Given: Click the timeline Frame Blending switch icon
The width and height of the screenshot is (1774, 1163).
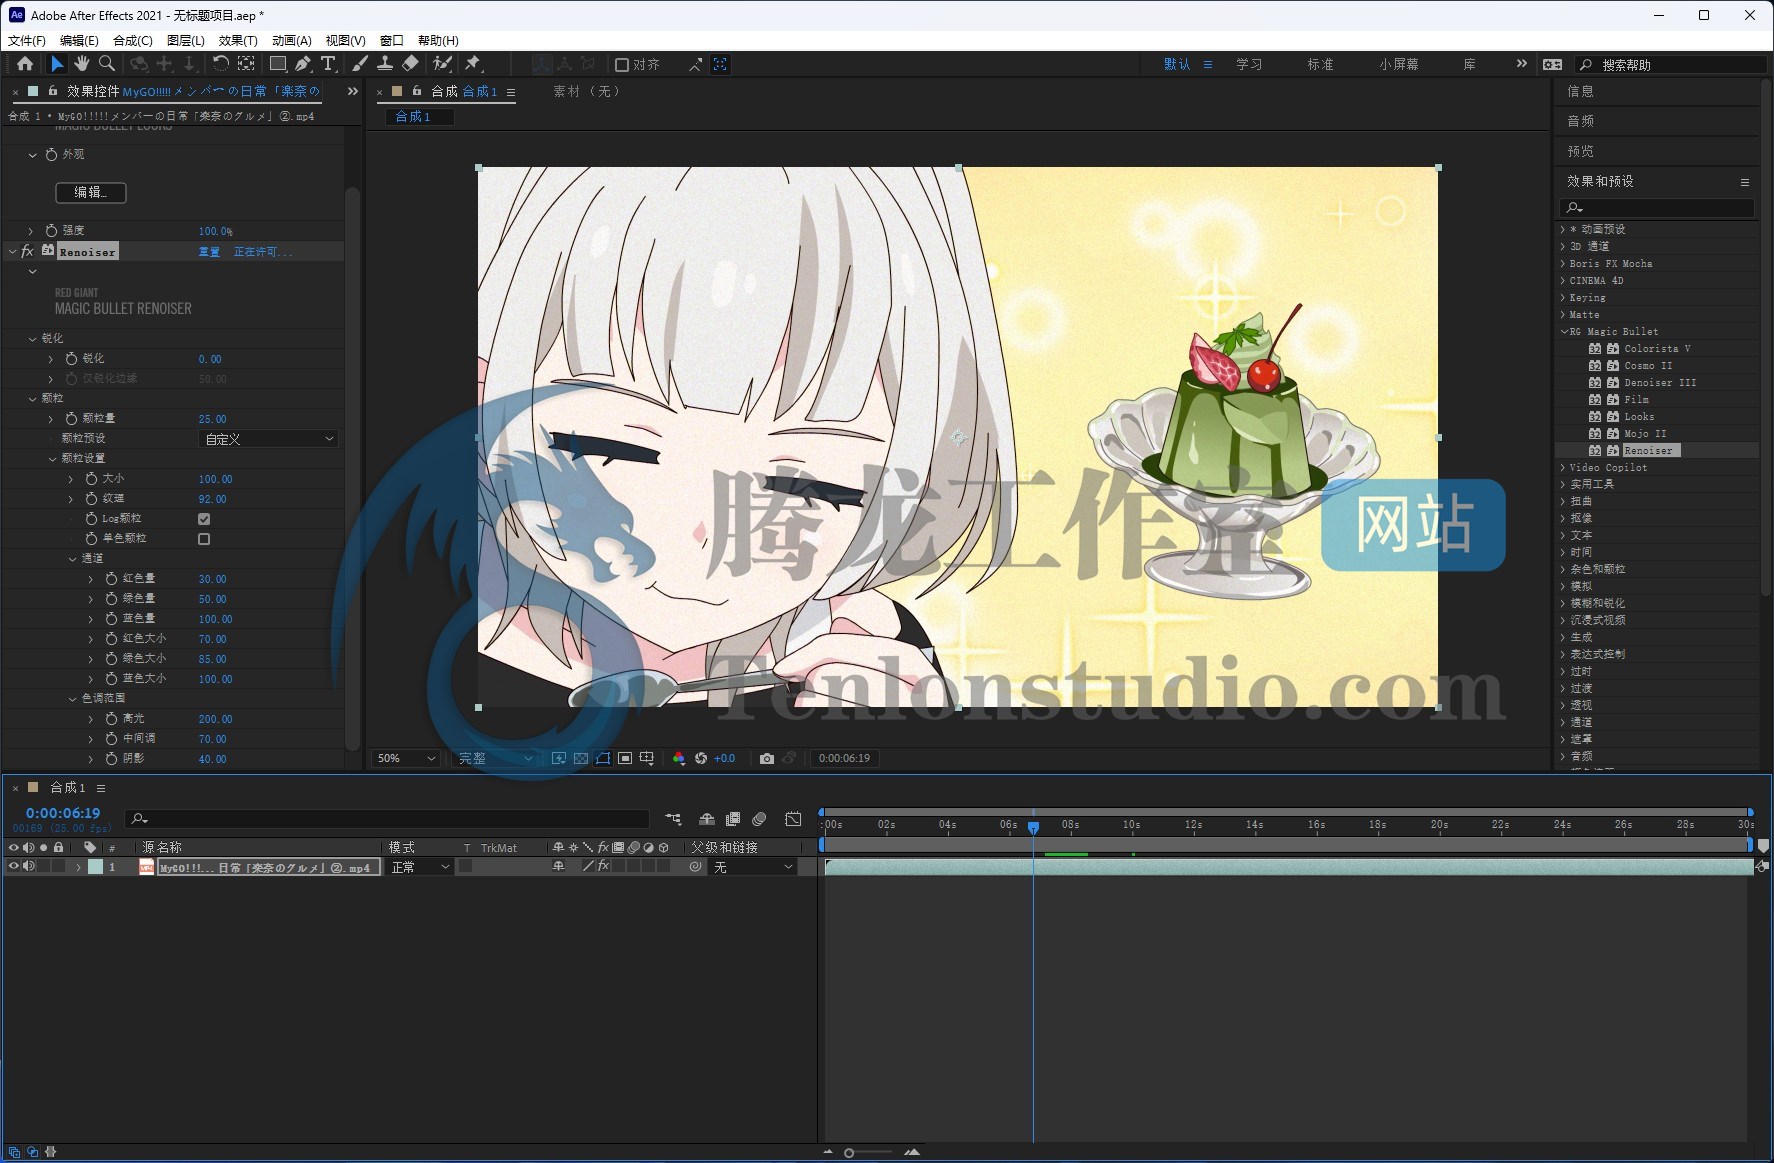Looking at the screenshot, I should pyautogui.click(x=733, y=819).
